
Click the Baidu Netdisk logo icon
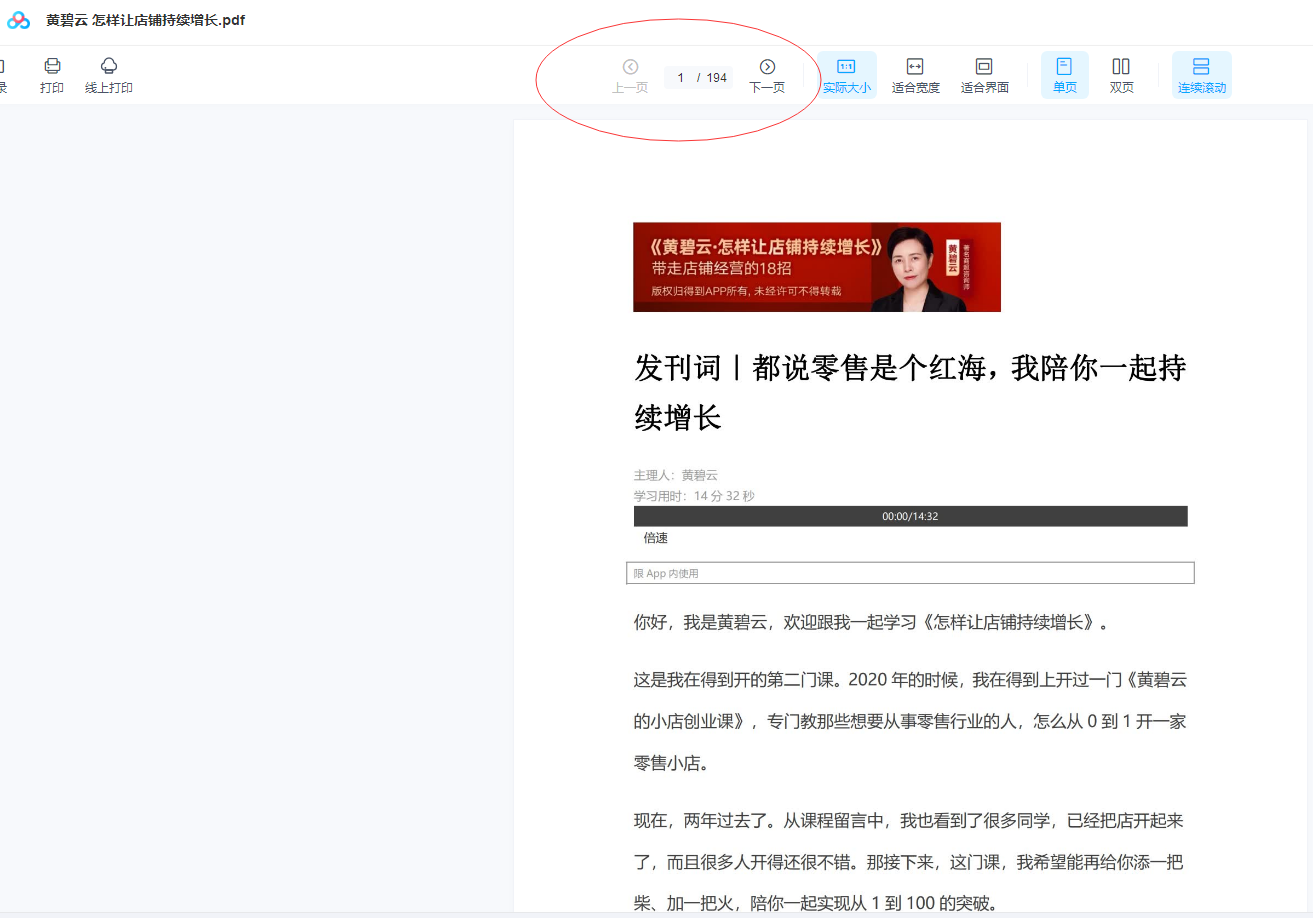[x=19, y=20]
